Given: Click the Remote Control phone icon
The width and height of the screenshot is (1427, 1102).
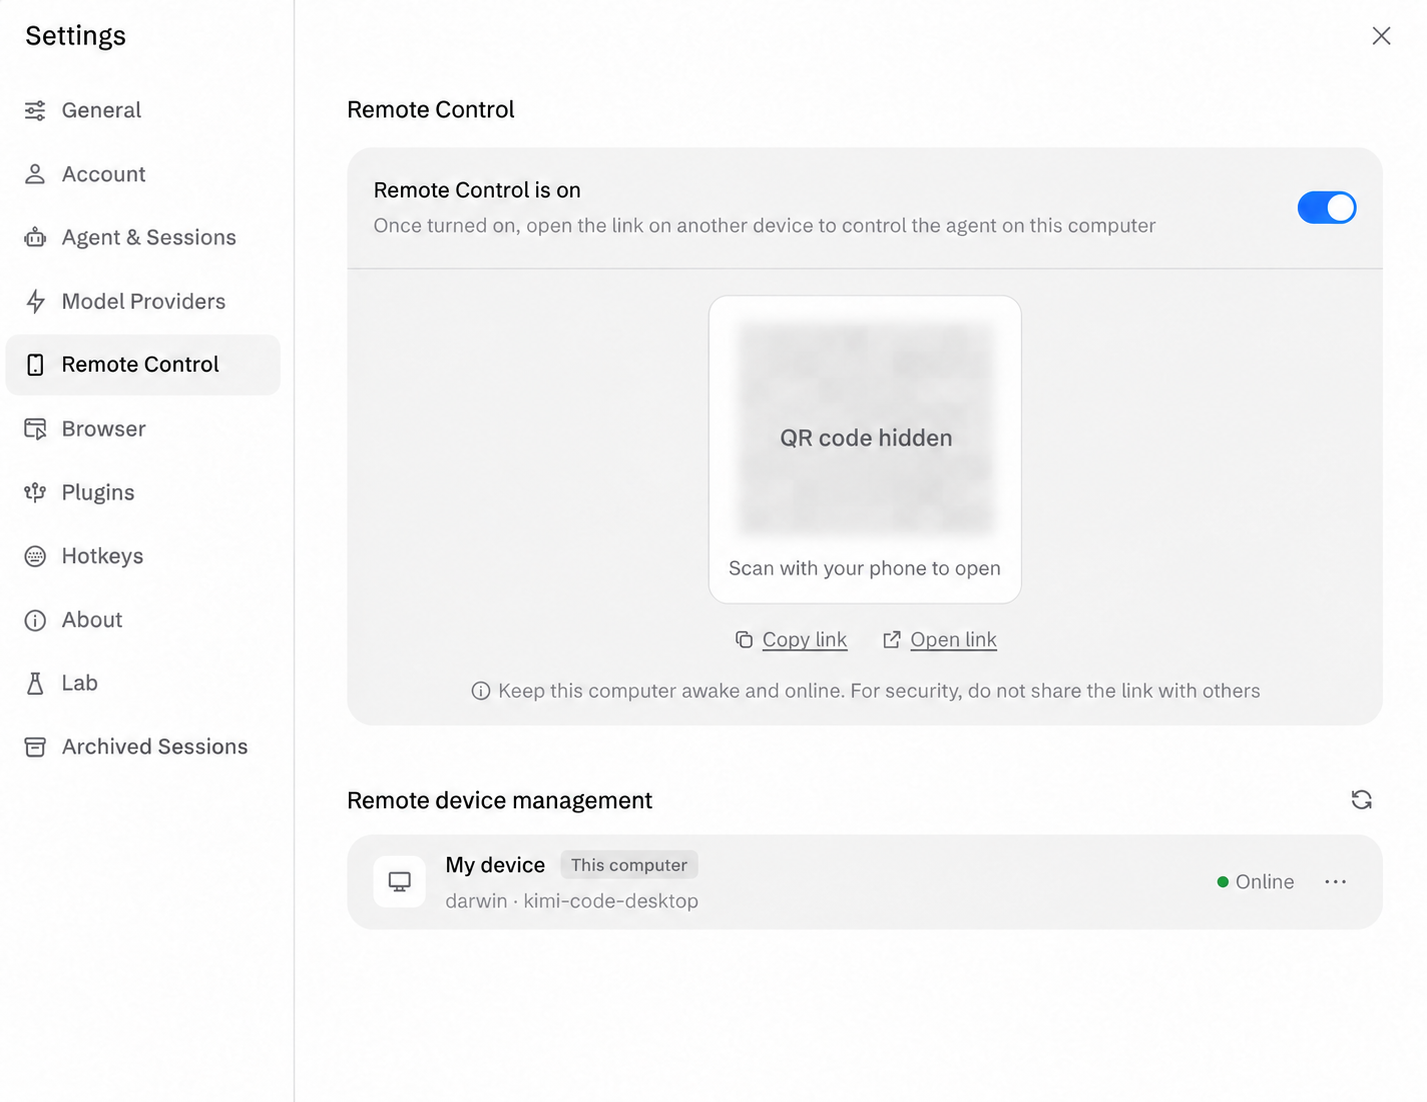Looking at the screenshot, I should click(x=35, y=365).
